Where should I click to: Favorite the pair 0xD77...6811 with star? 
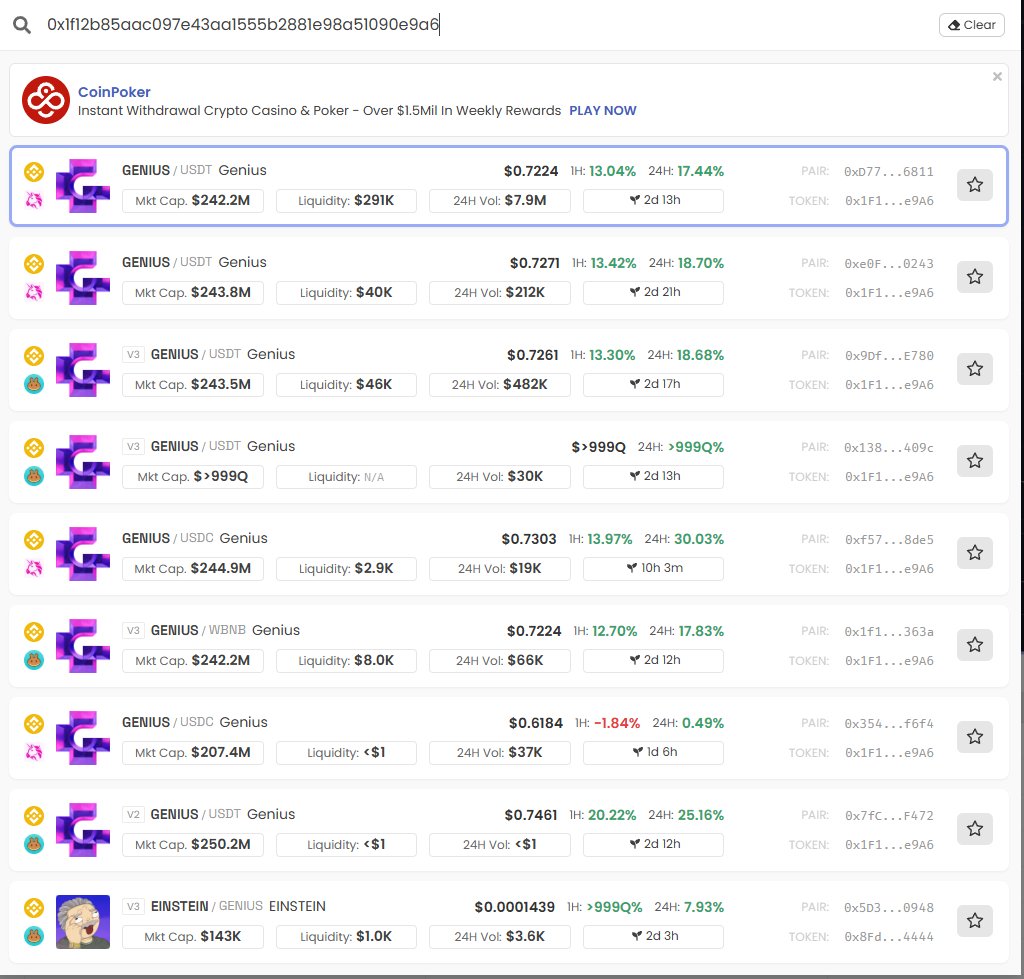click(x=974, y=185)
